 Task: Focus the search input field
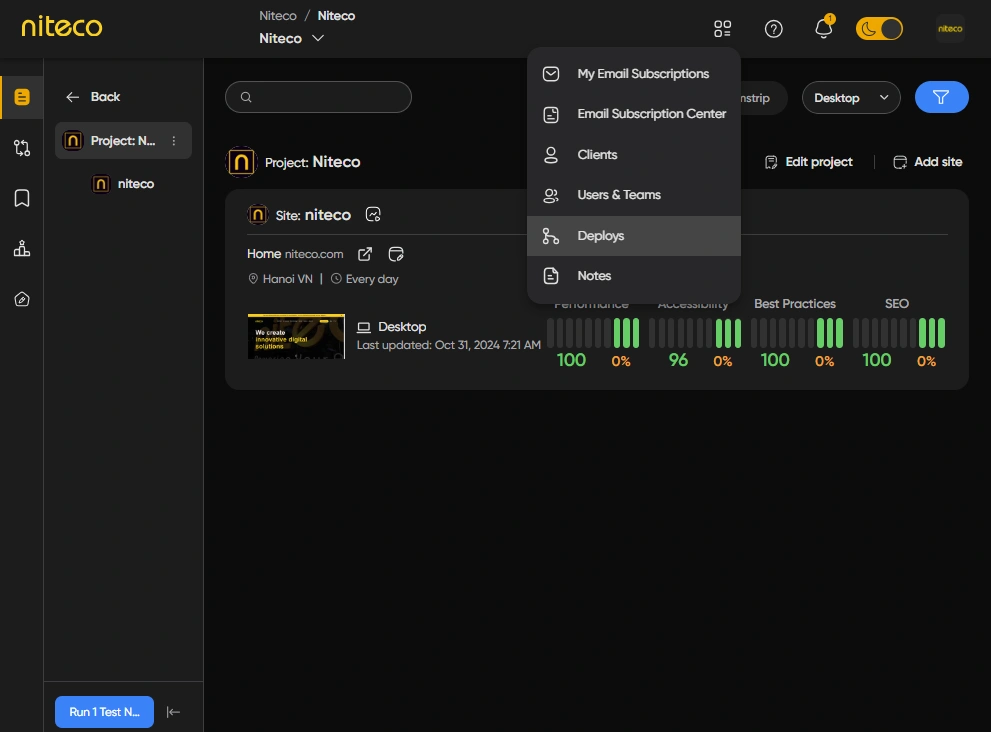coord(319,97)
